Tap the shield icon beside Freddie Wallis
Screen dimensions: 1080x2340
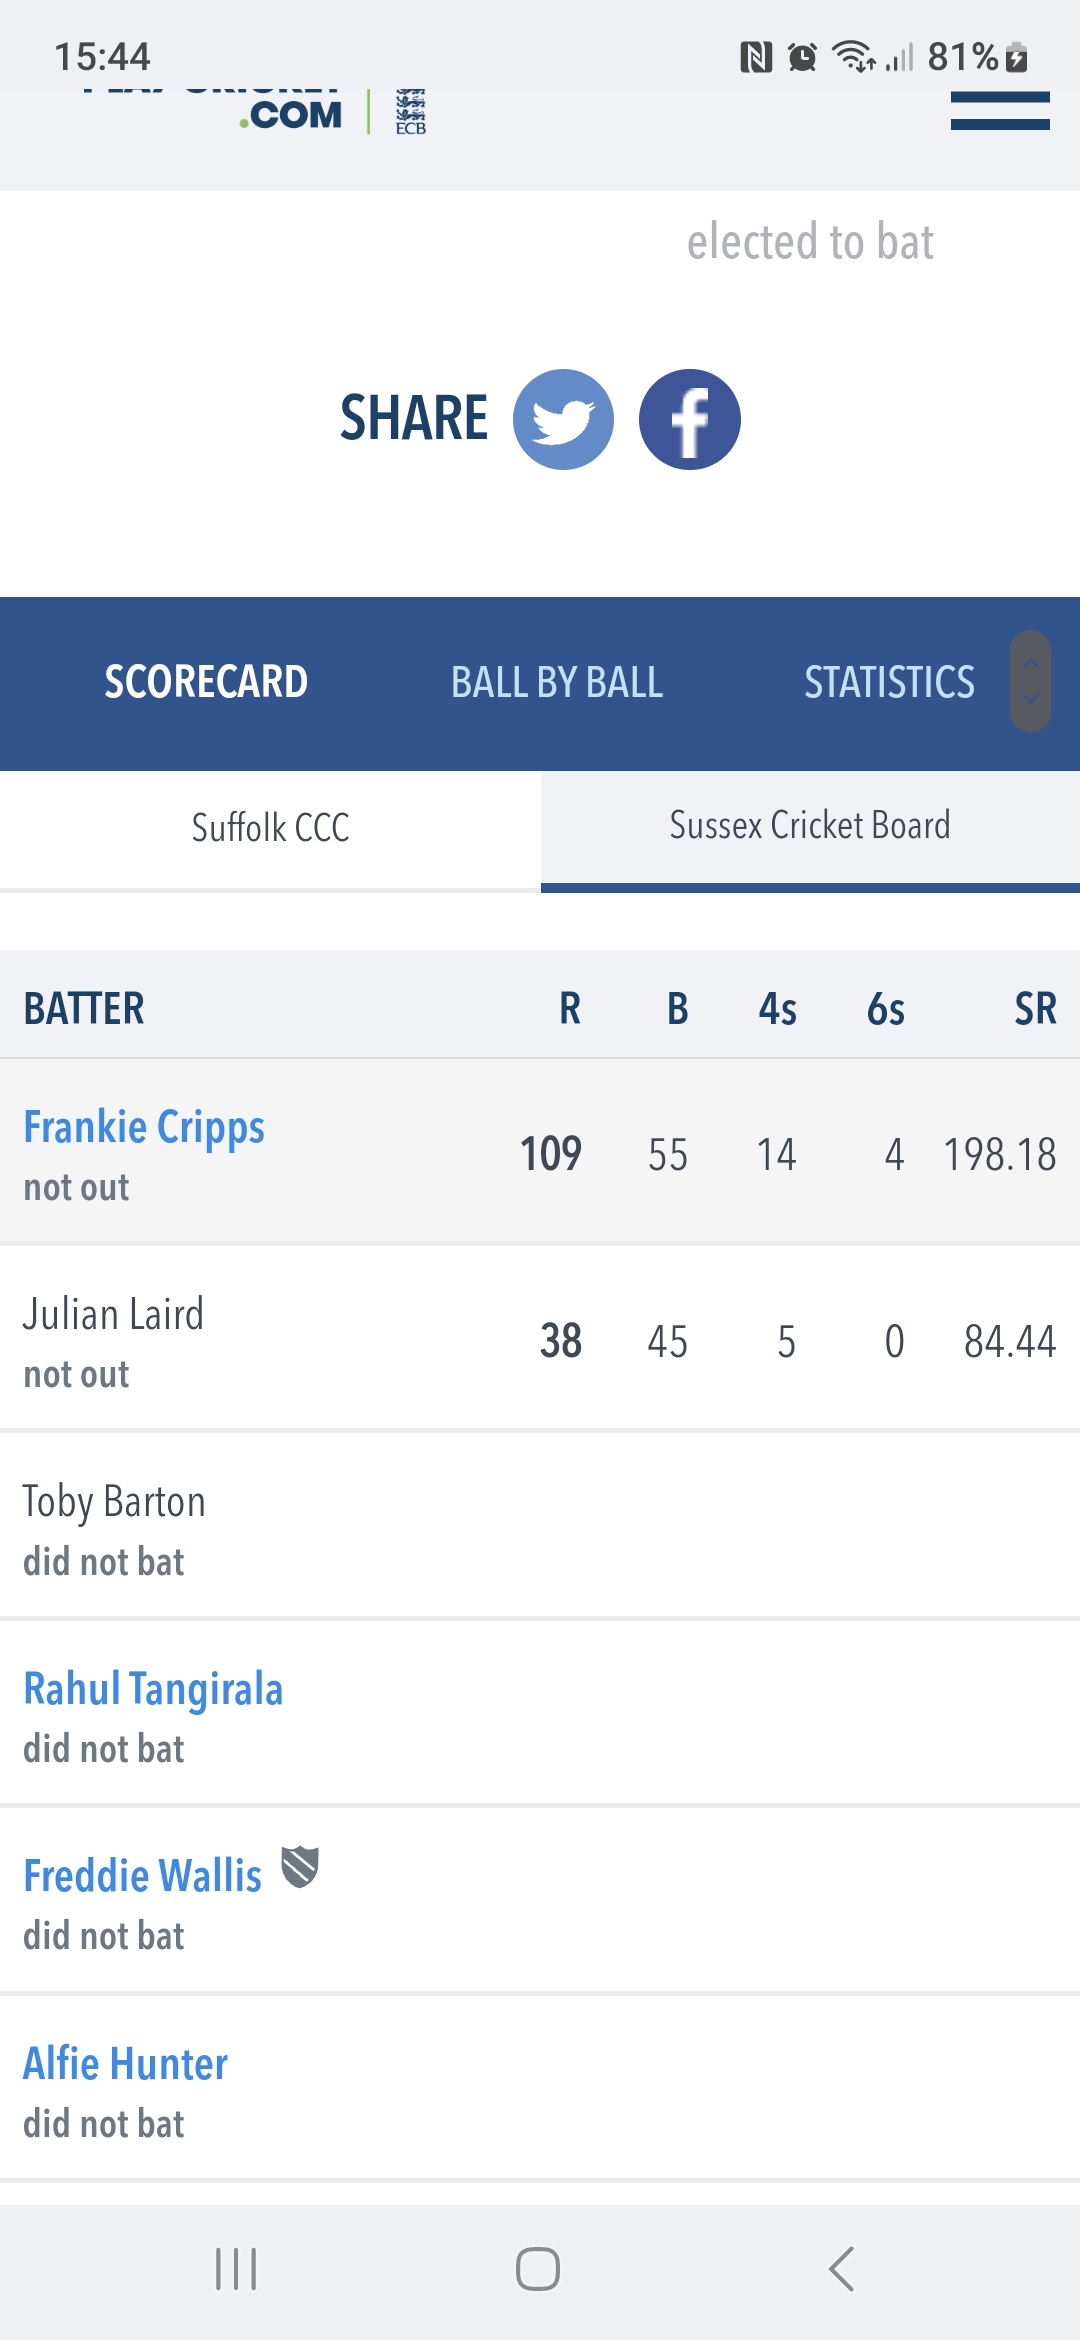(x=300, y=1867)
